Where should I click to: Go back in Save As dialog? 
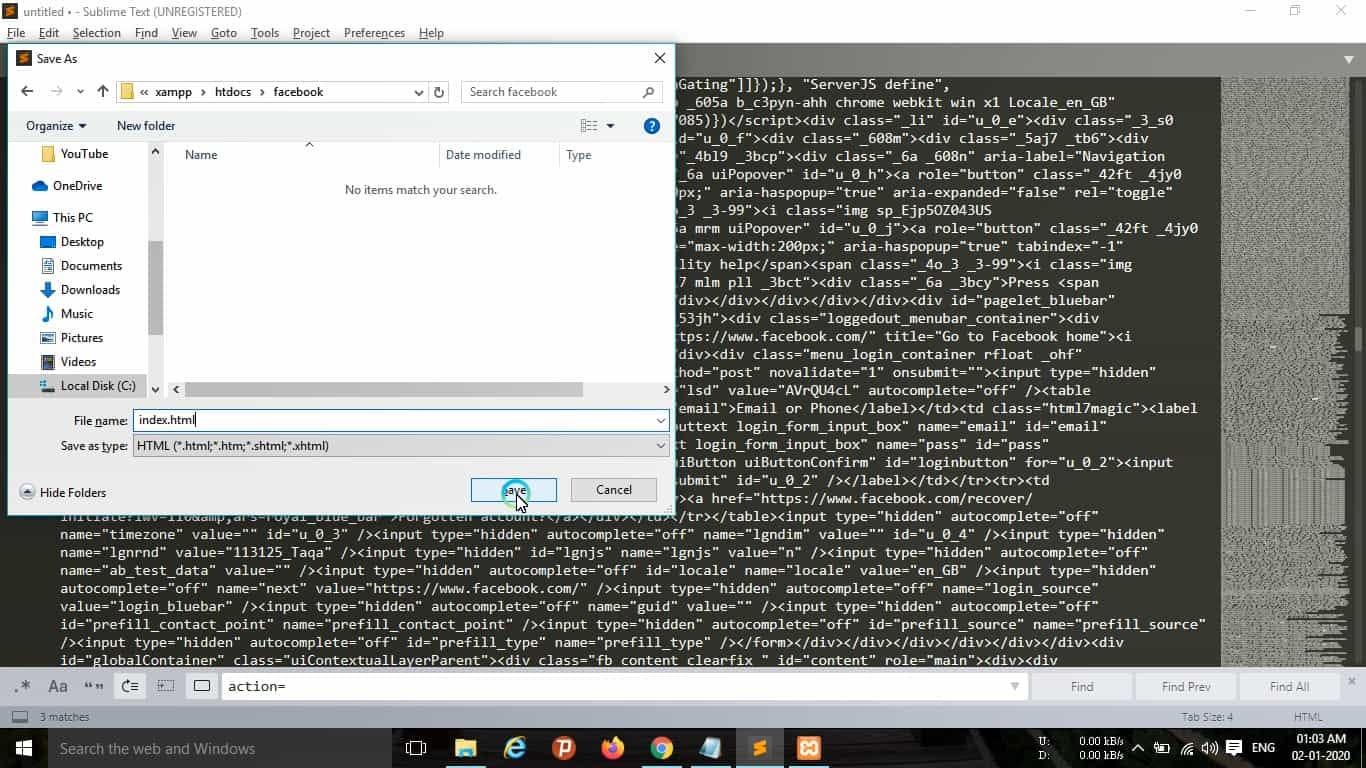pos(27,91)
